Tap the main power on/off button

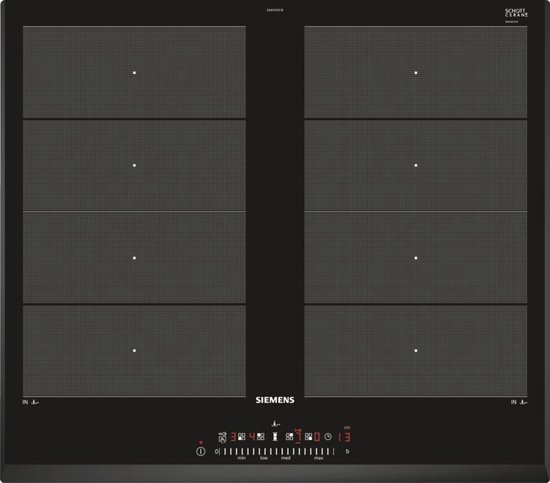[x=201, y=452]
